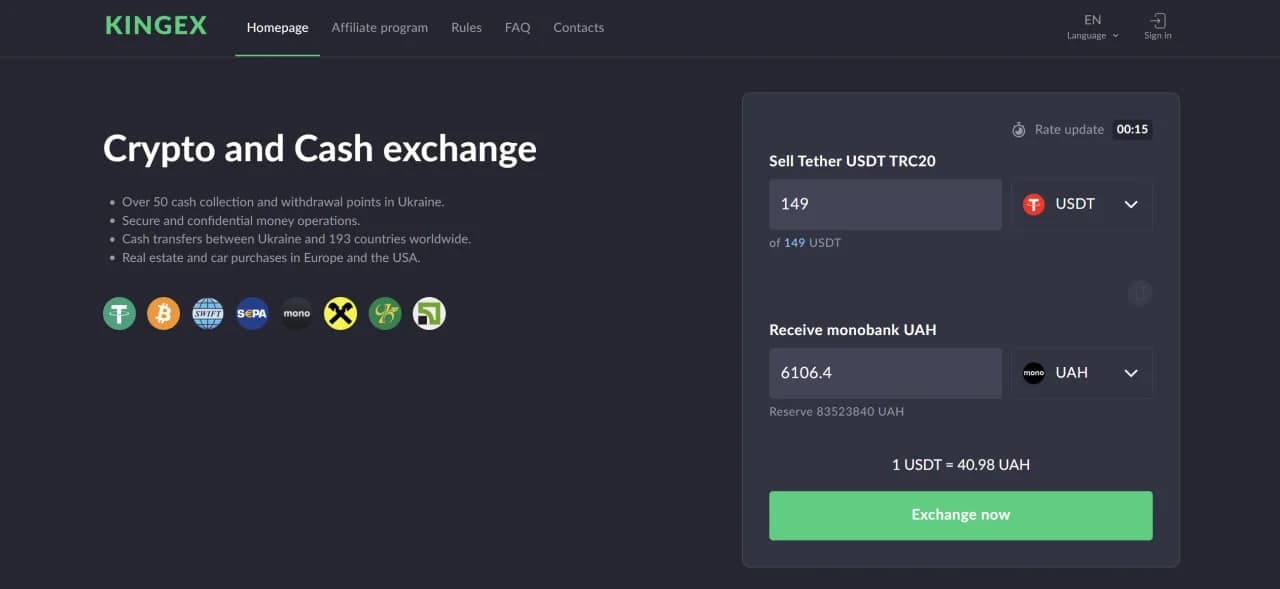Click the SWIFT transfer icon

pyautogui.click(x=207, y=313)
